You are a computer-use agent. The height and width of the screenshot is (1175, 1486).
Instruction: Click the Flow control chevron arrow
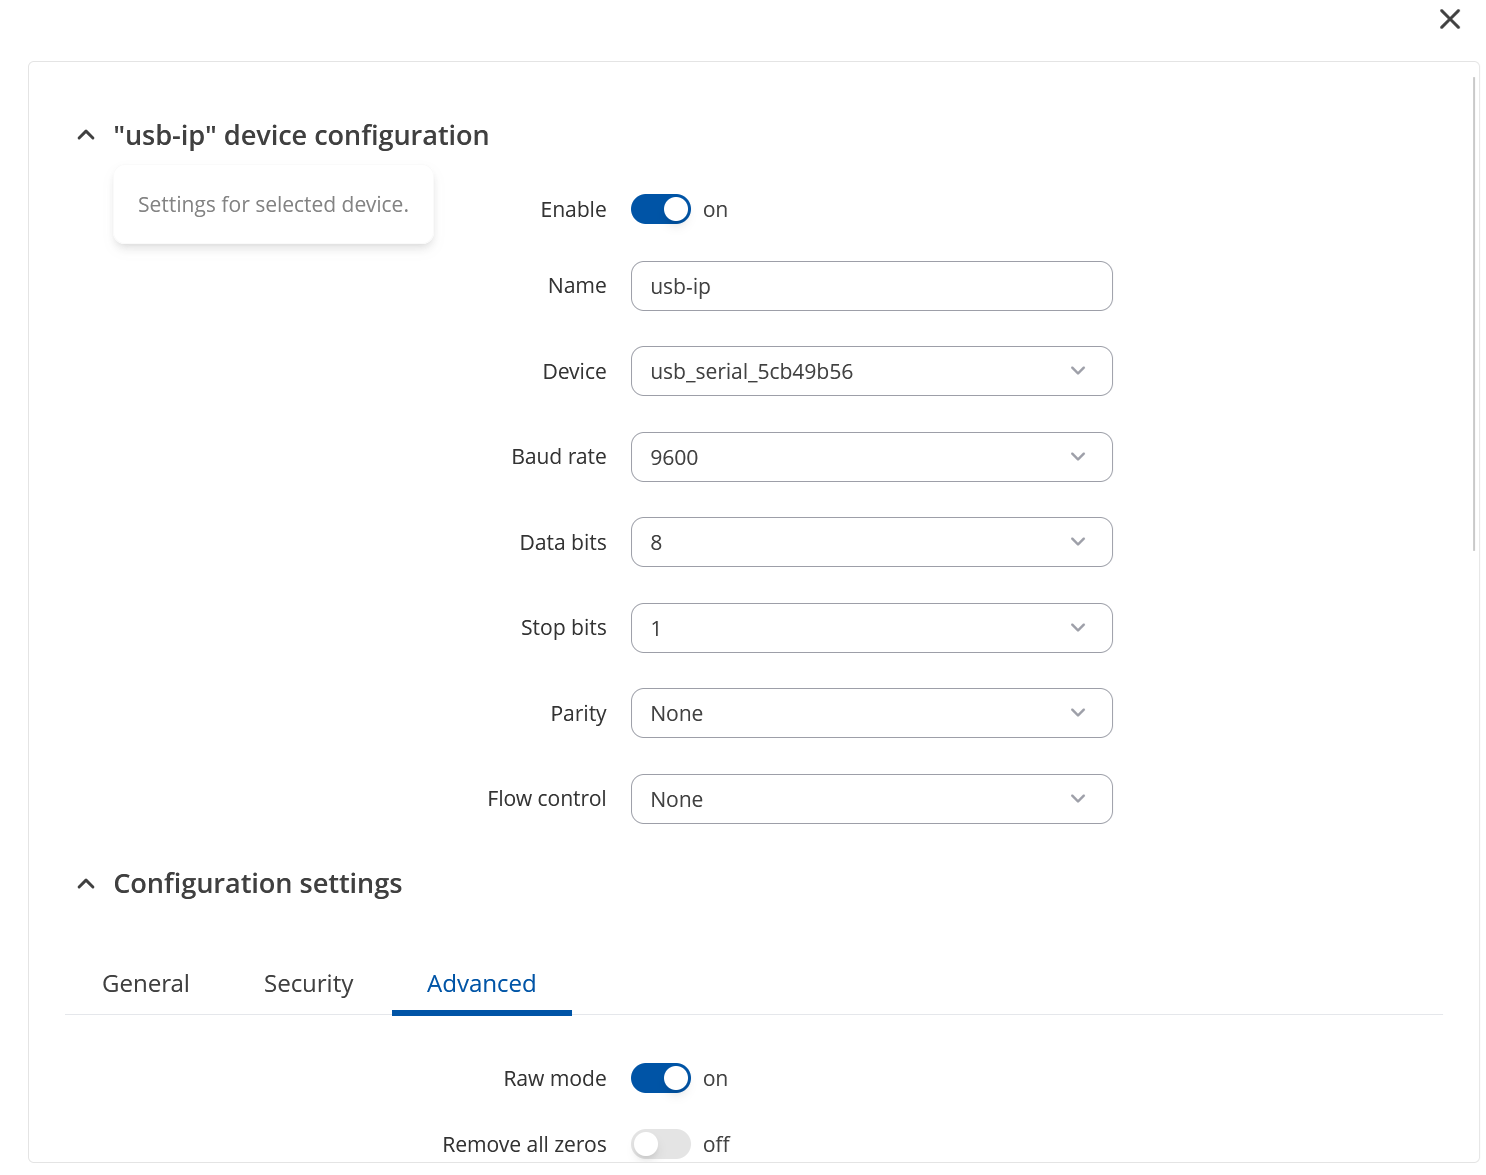[1077, 799]
